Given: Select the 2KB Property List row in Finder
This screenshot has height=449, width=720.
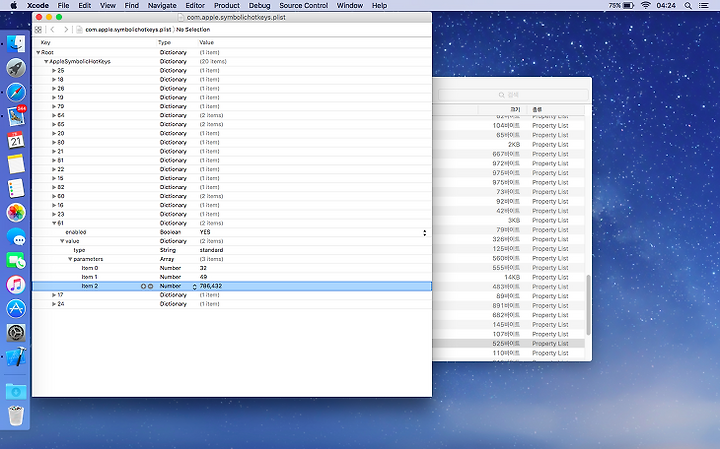Looking at the screenshot, I should tap(509, 145).
